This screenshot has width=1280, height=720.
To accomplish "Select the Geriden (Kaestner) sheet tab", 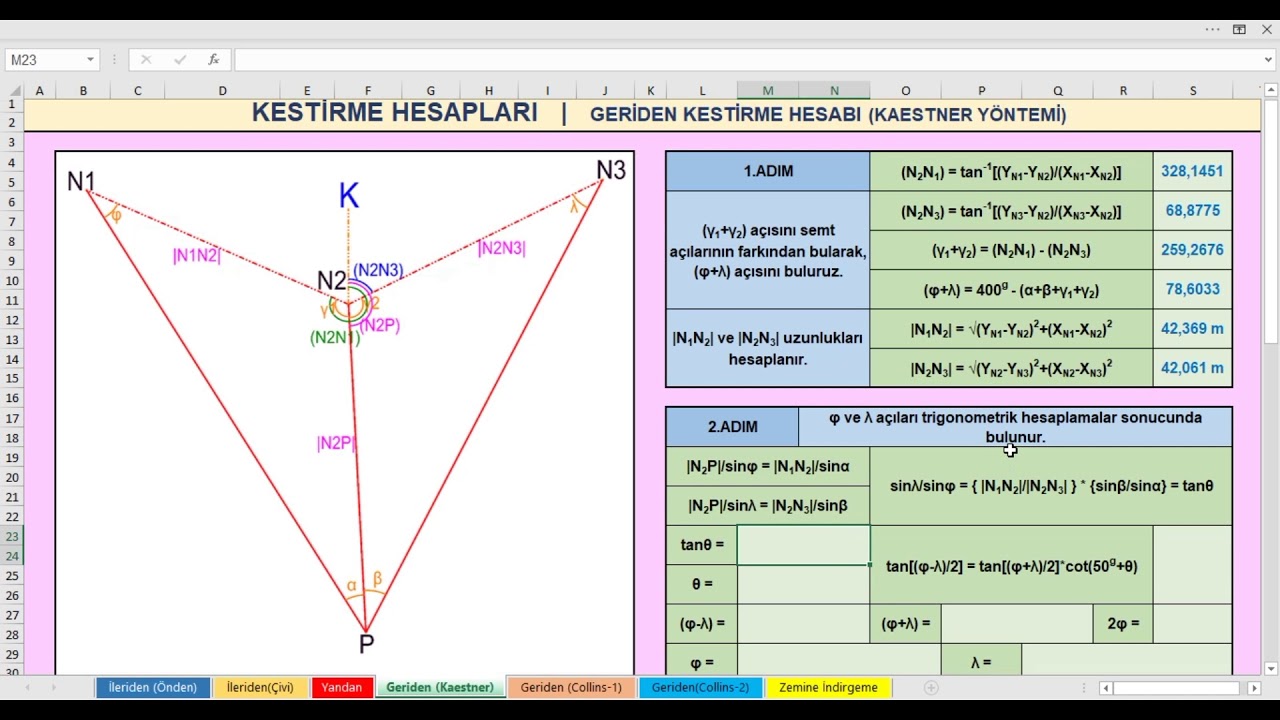I will pos(440,687).
